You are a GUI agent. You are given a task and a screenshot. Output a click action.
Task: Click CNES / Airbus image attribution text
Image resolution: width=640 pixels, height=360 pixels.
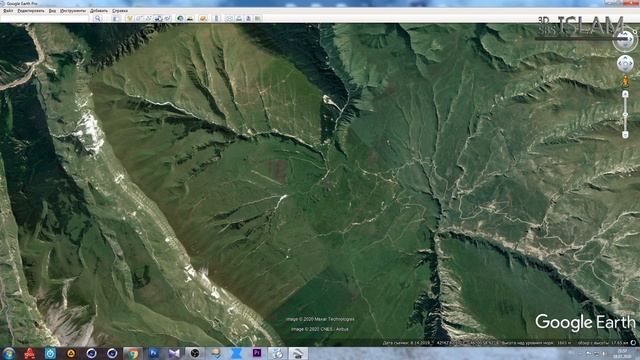tap(320, 329)
